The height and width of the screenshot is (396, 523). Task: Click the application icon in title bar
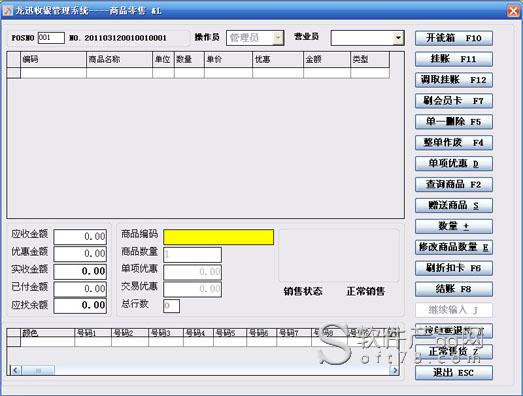pyautogui.click(x=8, y=11)
